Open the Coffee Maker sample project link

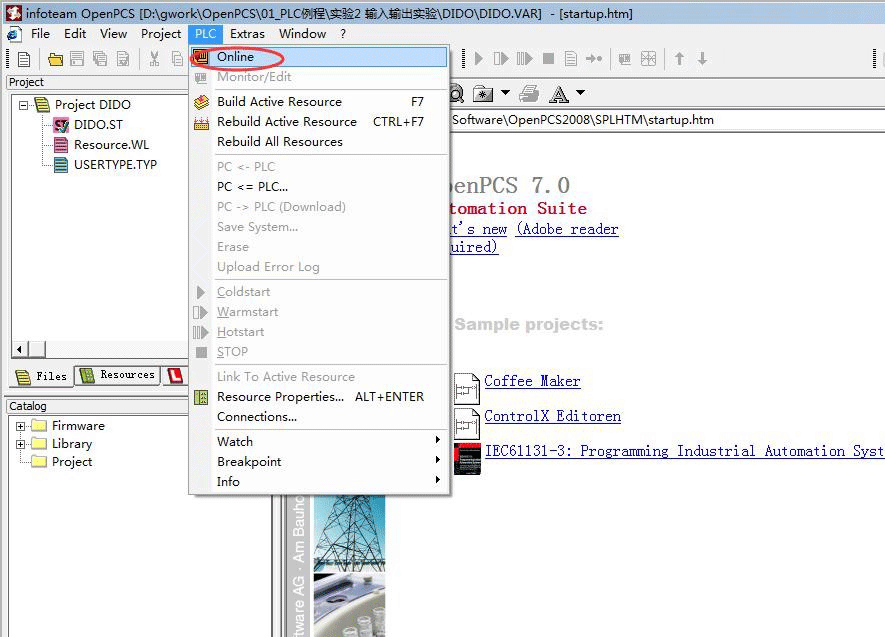click(532, 381)
